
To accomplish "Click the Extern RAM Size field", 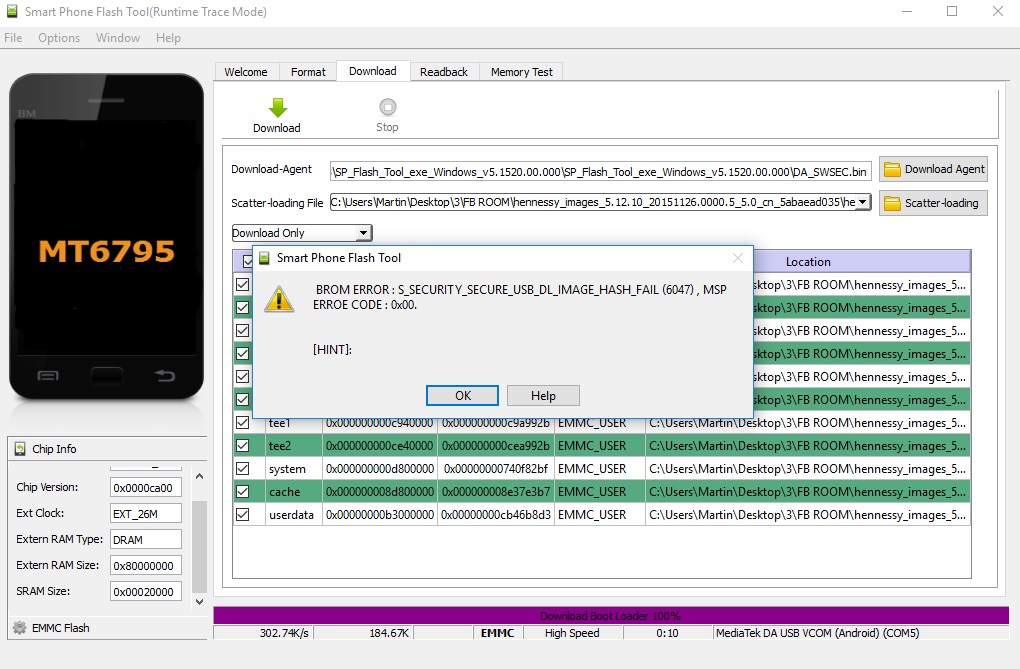I will [x=146, y=566].
